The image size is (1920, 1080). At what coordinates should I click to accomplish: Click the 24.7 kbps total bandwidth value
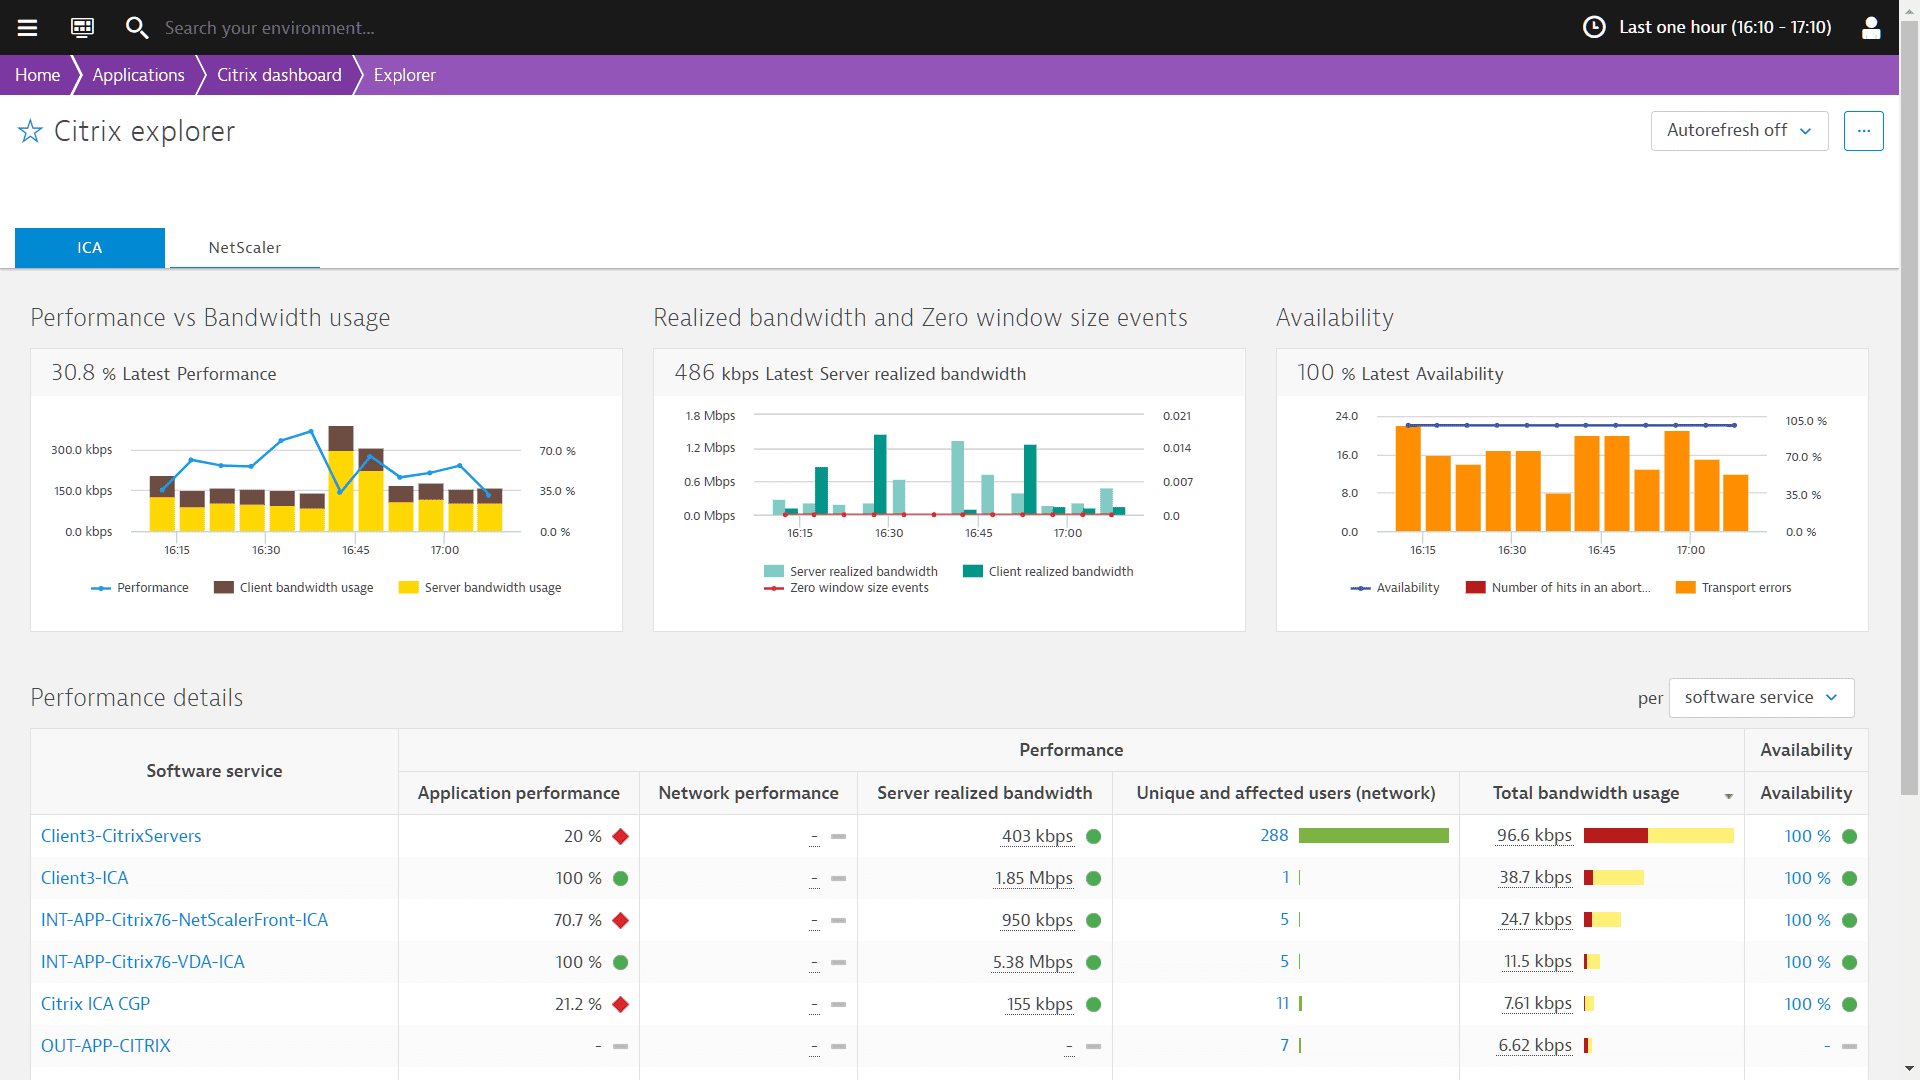click(1536, 920)
